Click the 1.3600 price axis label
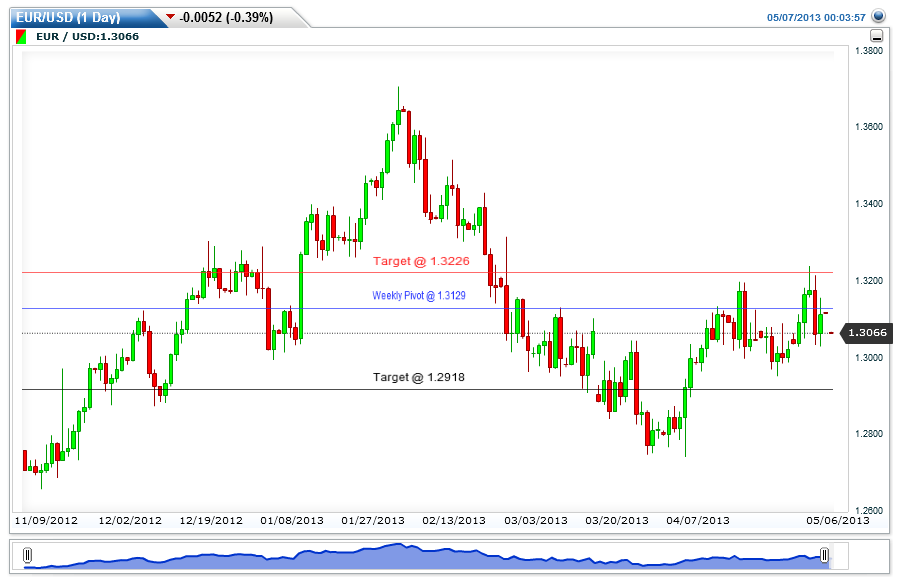This screenshot has height=582, width=900. click(x=869, y=127)
